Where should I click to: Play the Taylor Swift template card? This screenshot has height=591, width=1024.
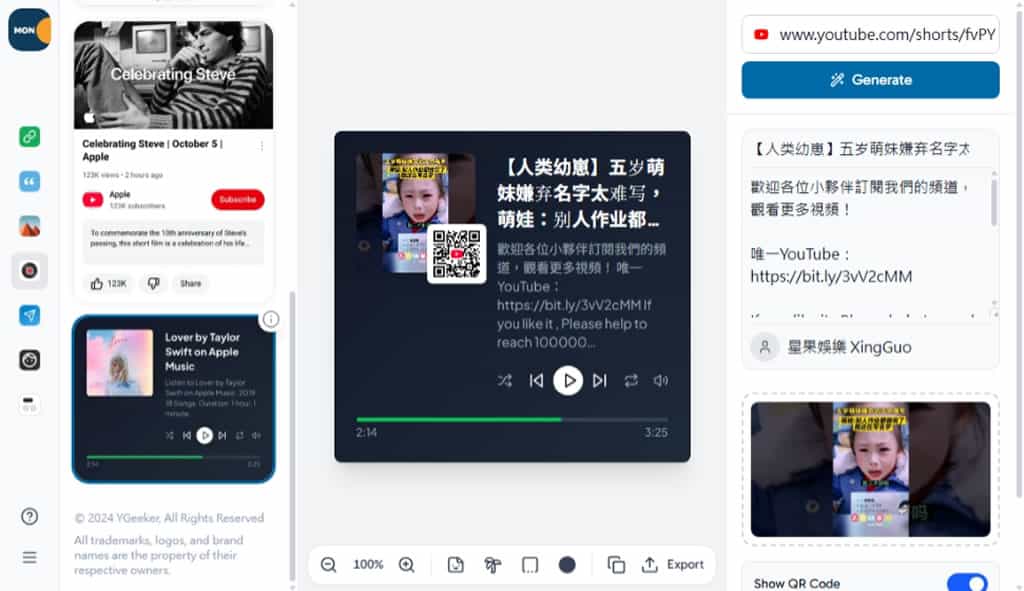pos(204,435)
